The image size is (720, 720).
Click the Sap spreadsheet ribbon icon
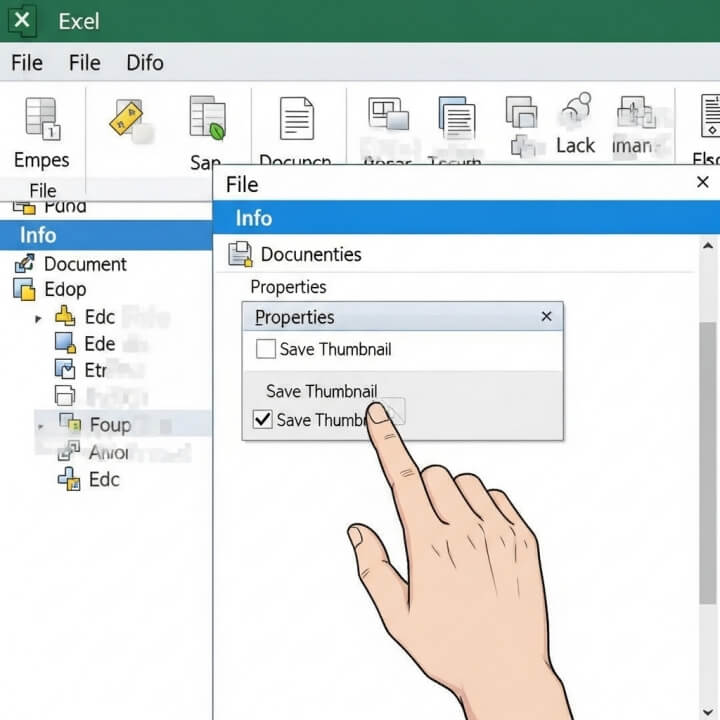coord(207,117)
